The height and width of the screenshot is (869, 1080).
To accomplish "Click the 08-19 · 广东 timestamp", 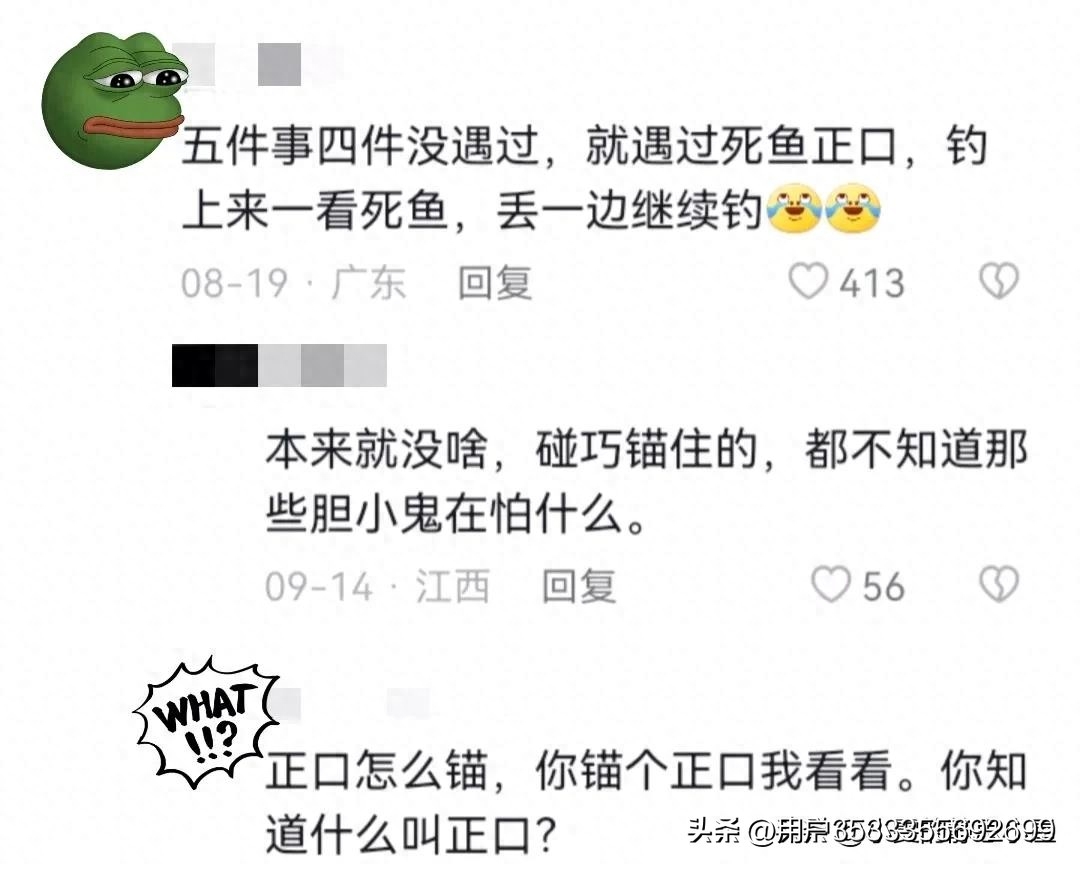I will tap(293, 283).
